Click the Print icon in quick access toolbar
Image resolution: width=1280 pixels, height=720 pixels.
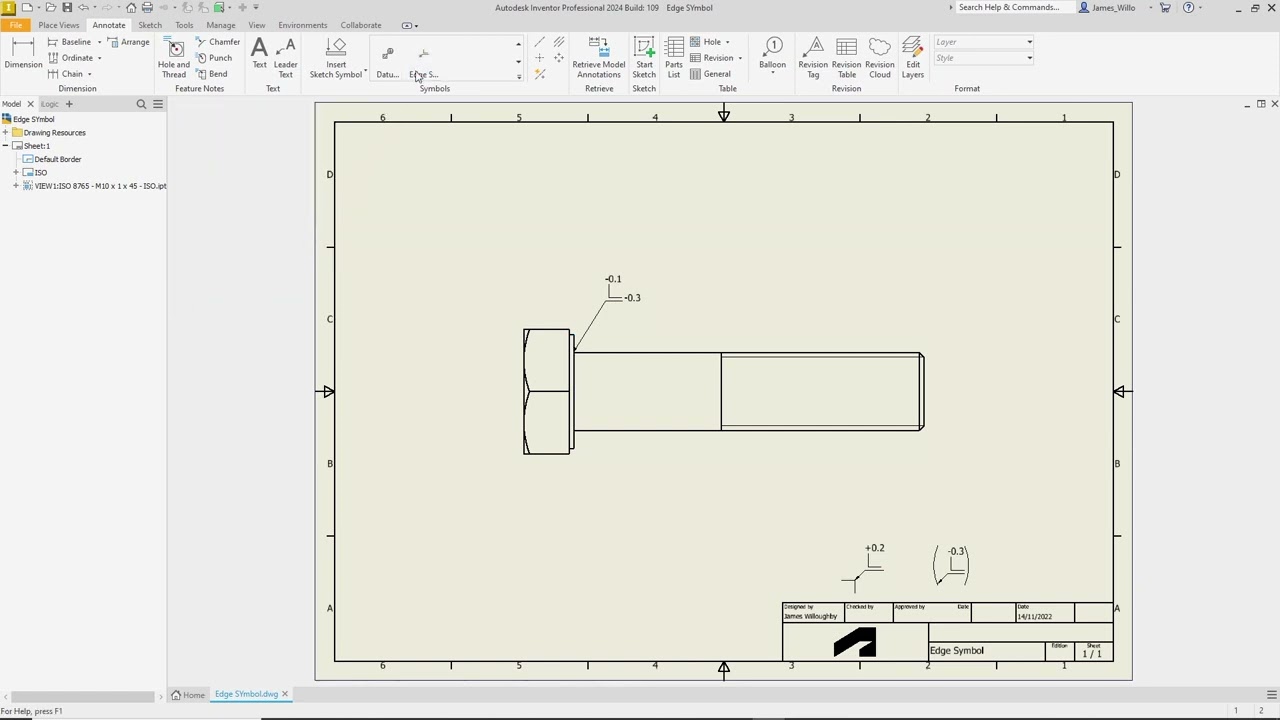click(x=147, y=7)
